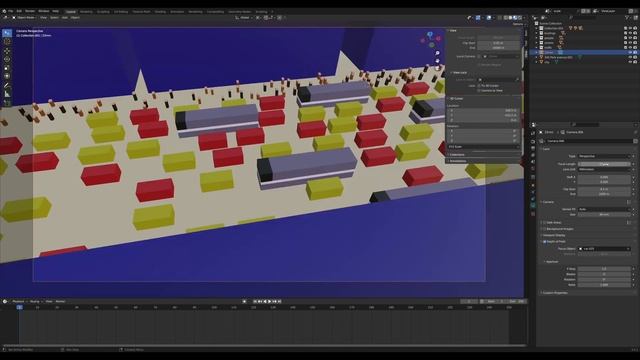The width and height of the screenshot is (640, 360).
Task: Open the Edit menu
Action: click(x=19, y=11)
